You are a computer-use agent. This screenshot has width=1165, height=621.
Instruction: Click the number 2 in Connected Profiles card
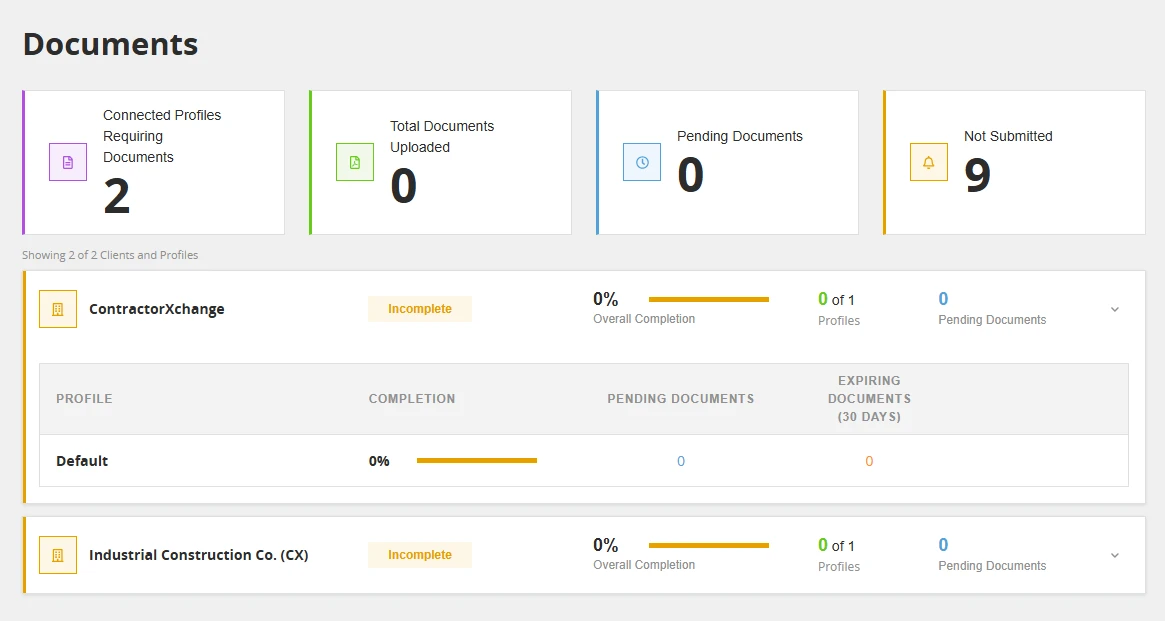coord(117,196)
